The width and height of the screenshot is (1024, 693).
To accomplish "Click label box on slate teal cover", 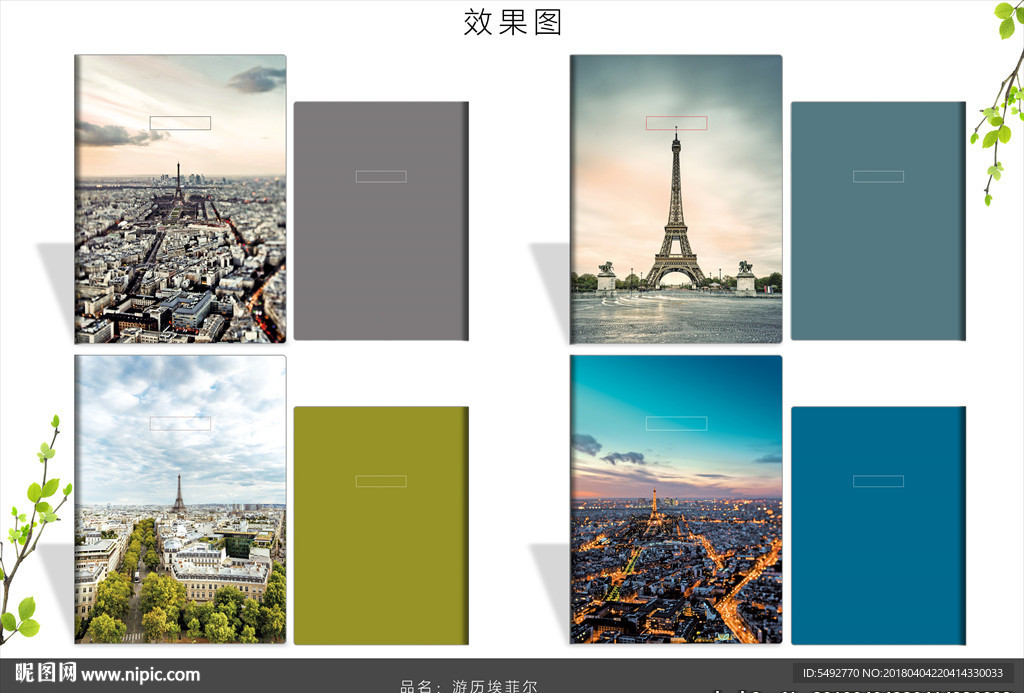I will tap(878, 176).
